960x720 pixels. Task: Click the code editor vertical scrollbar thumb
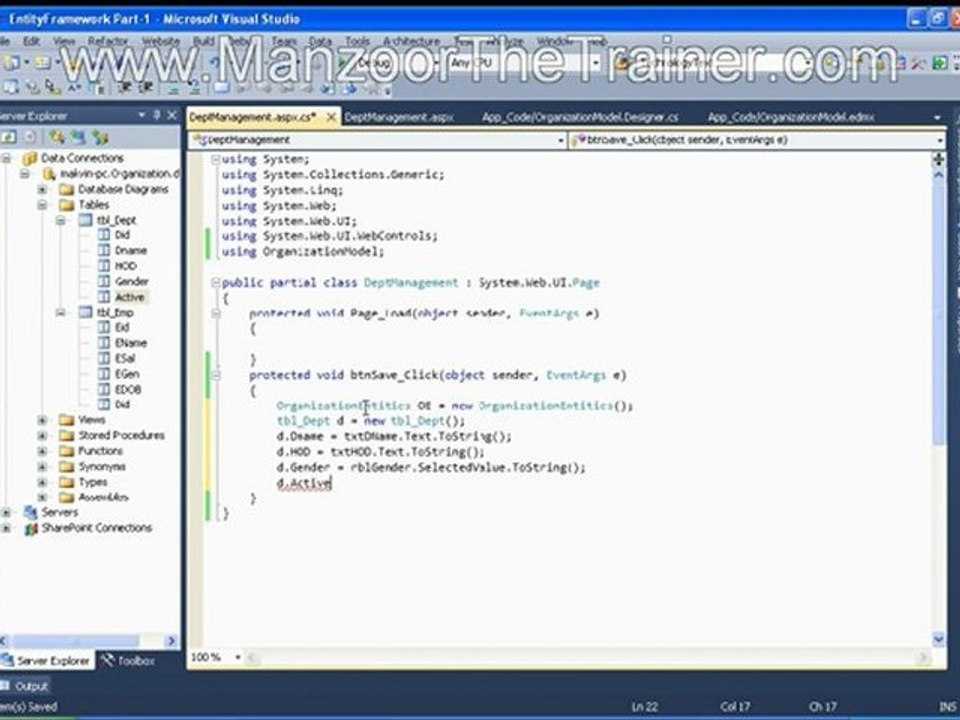(x=938, y=312)
